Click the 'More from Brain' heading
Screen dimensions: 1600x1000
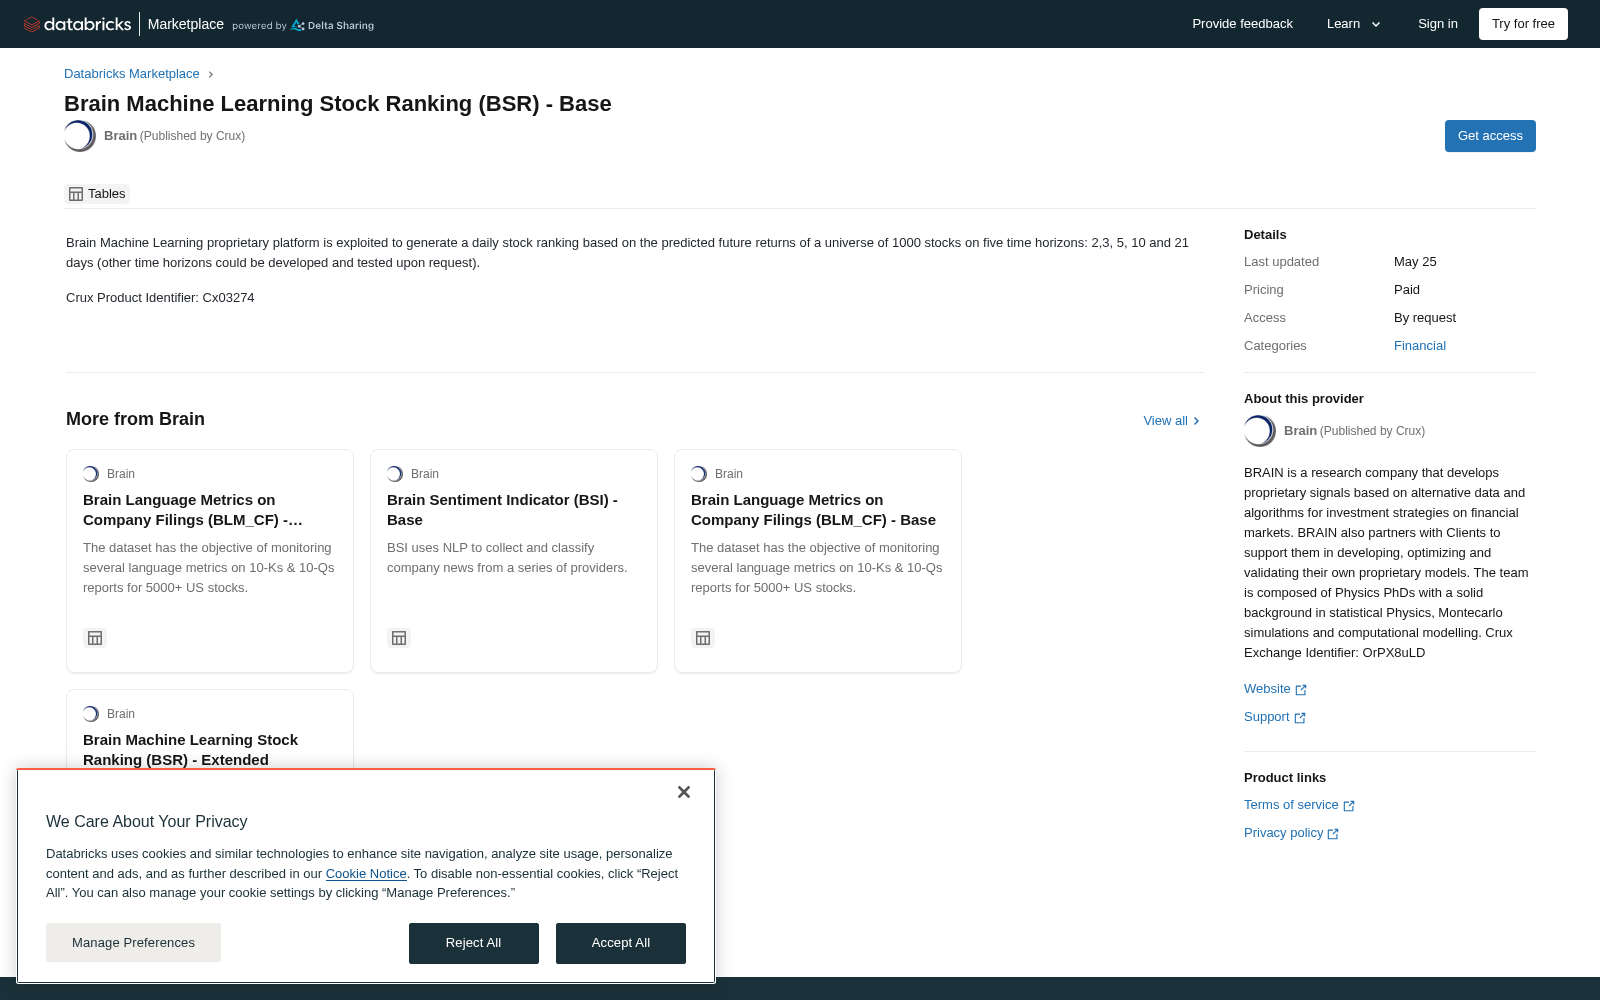tap(135, 419)
